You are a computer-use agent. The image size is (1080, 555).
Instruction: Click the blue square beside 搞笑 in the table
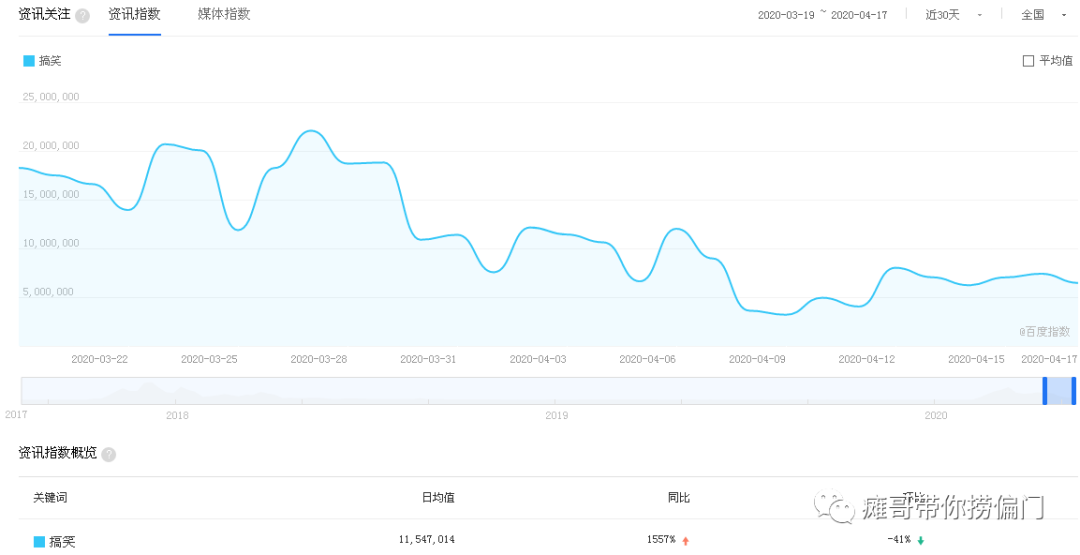pos(39,542)
